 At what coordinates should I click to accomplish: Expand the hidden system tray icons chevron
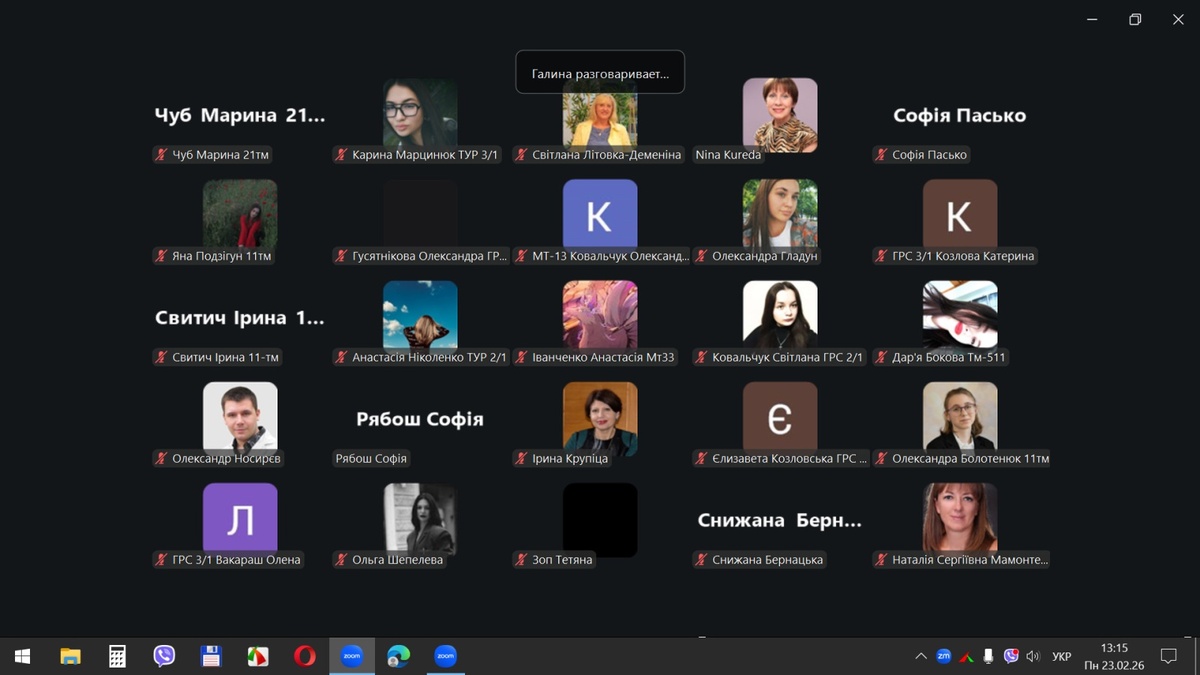920,656
